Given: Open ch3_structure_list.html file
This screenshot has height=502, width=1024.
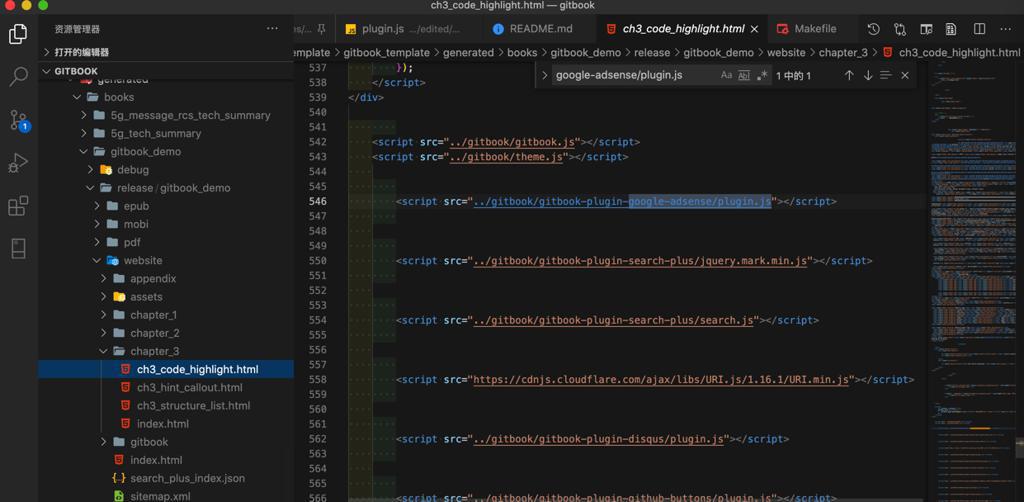Looking at the screenshot, I should pyautogui.click(x=166, y=405).
